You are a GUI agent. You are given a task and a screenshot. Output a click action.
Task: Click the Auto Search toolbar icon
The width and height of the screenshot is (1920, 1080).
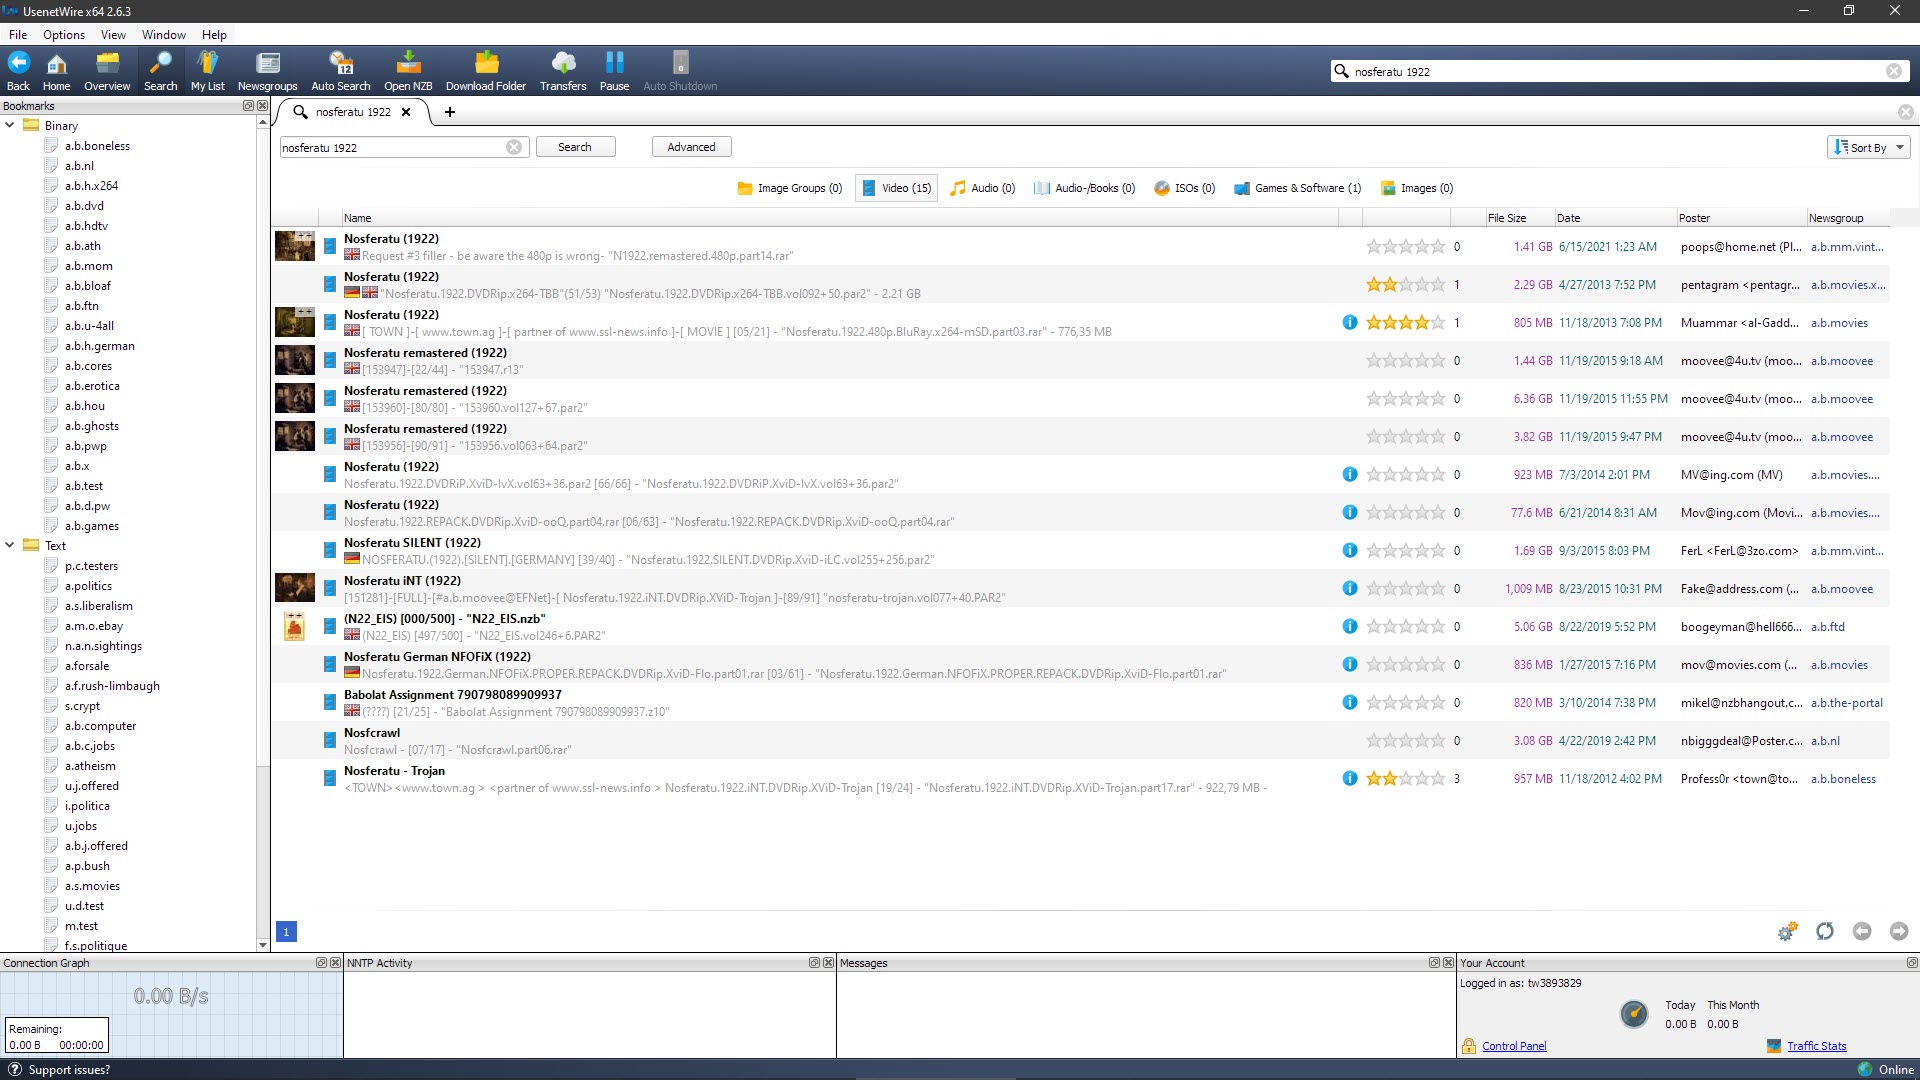(340, 71)
